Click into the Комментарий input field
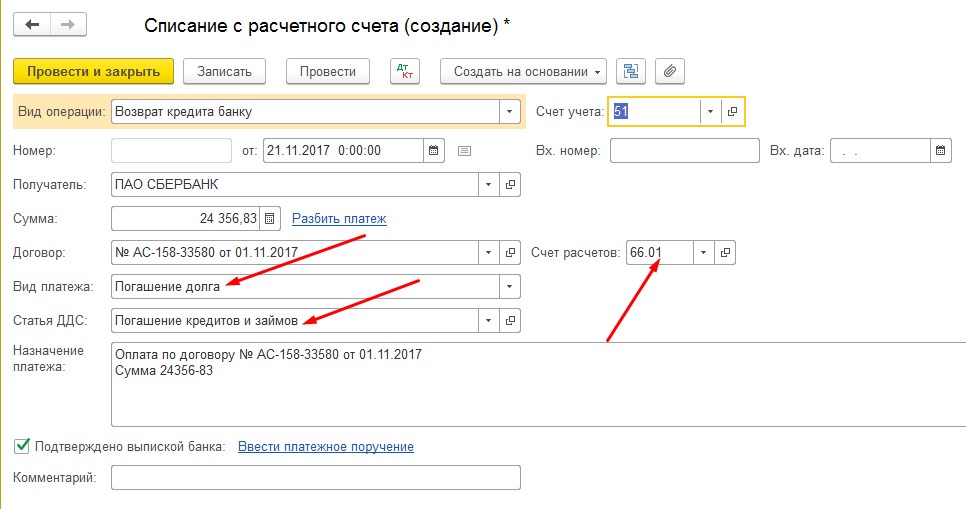The image size is (966, 509). pyautogui.click(x=315, y=478)
